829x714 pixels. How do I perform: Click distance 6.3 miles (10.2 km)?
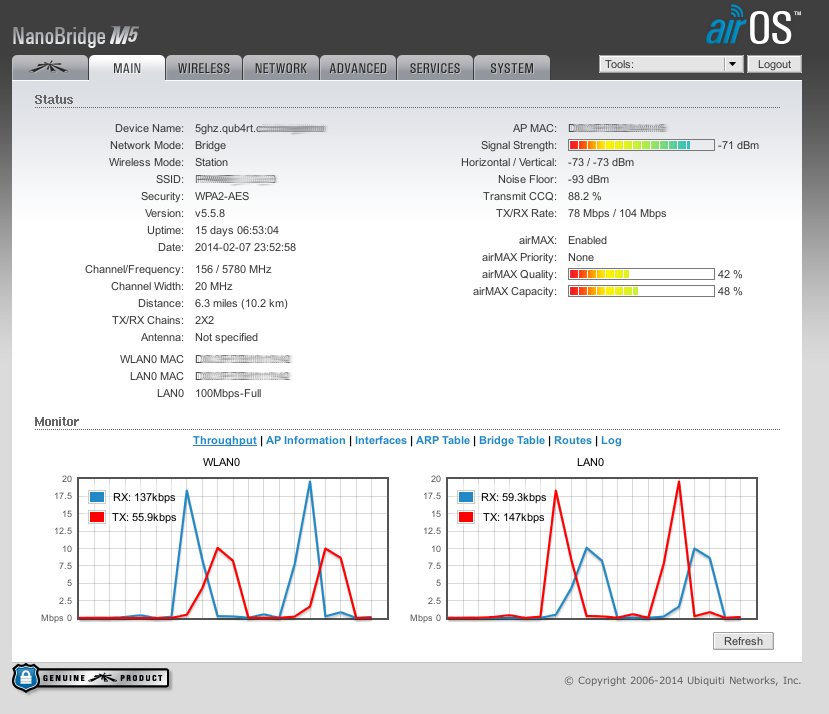click(x=241, y=303)
